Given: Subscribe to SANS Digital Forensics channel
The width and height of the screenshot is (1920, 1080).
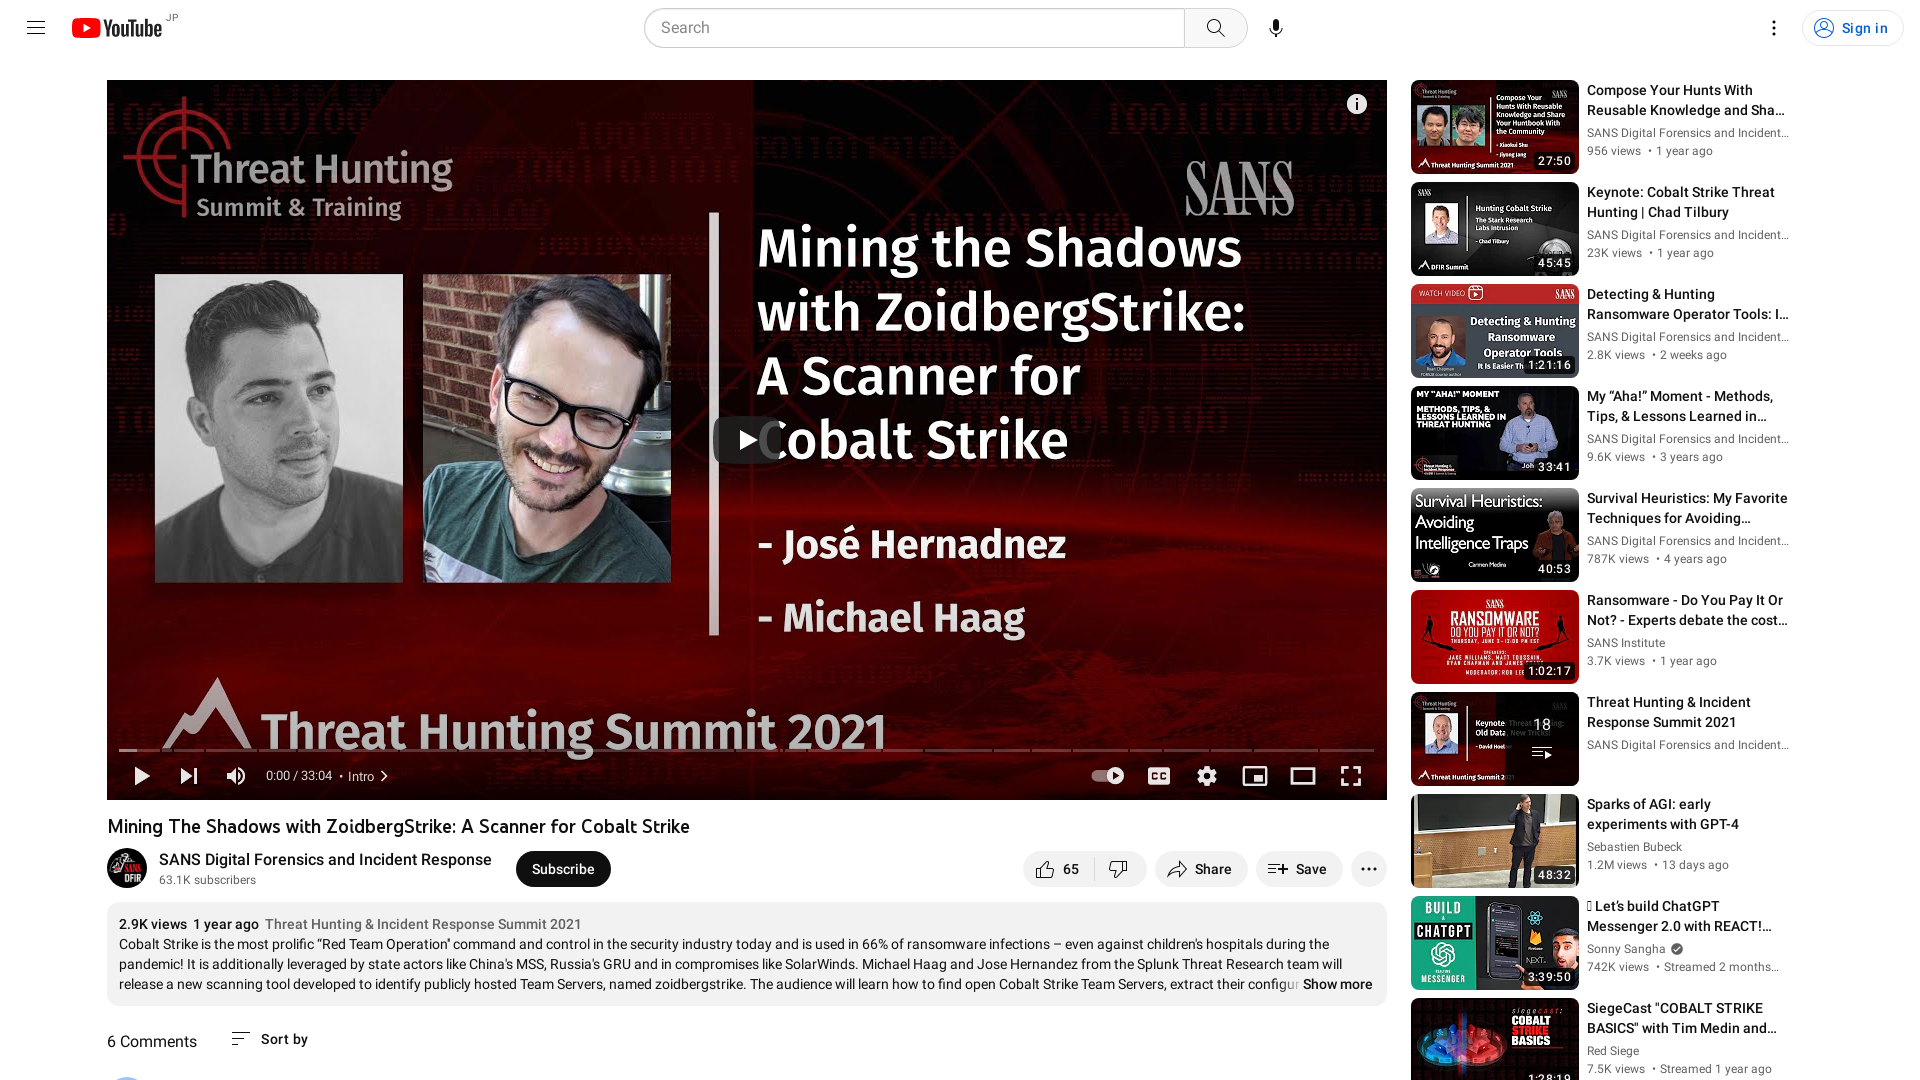Looking at the screenshot, I should [563, 869].
